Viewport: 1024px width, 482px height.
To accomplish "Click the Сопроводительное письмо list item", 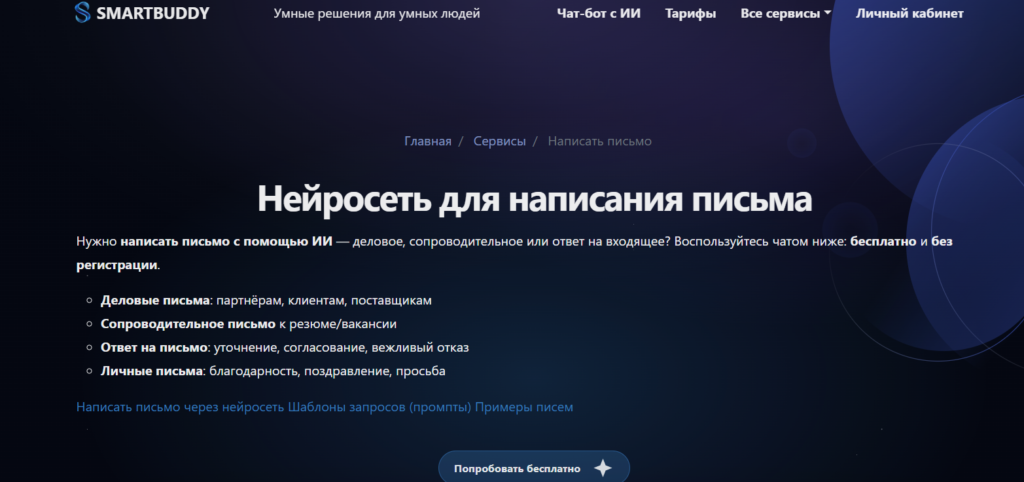I will pyautogui.click(x=249, y=324).
